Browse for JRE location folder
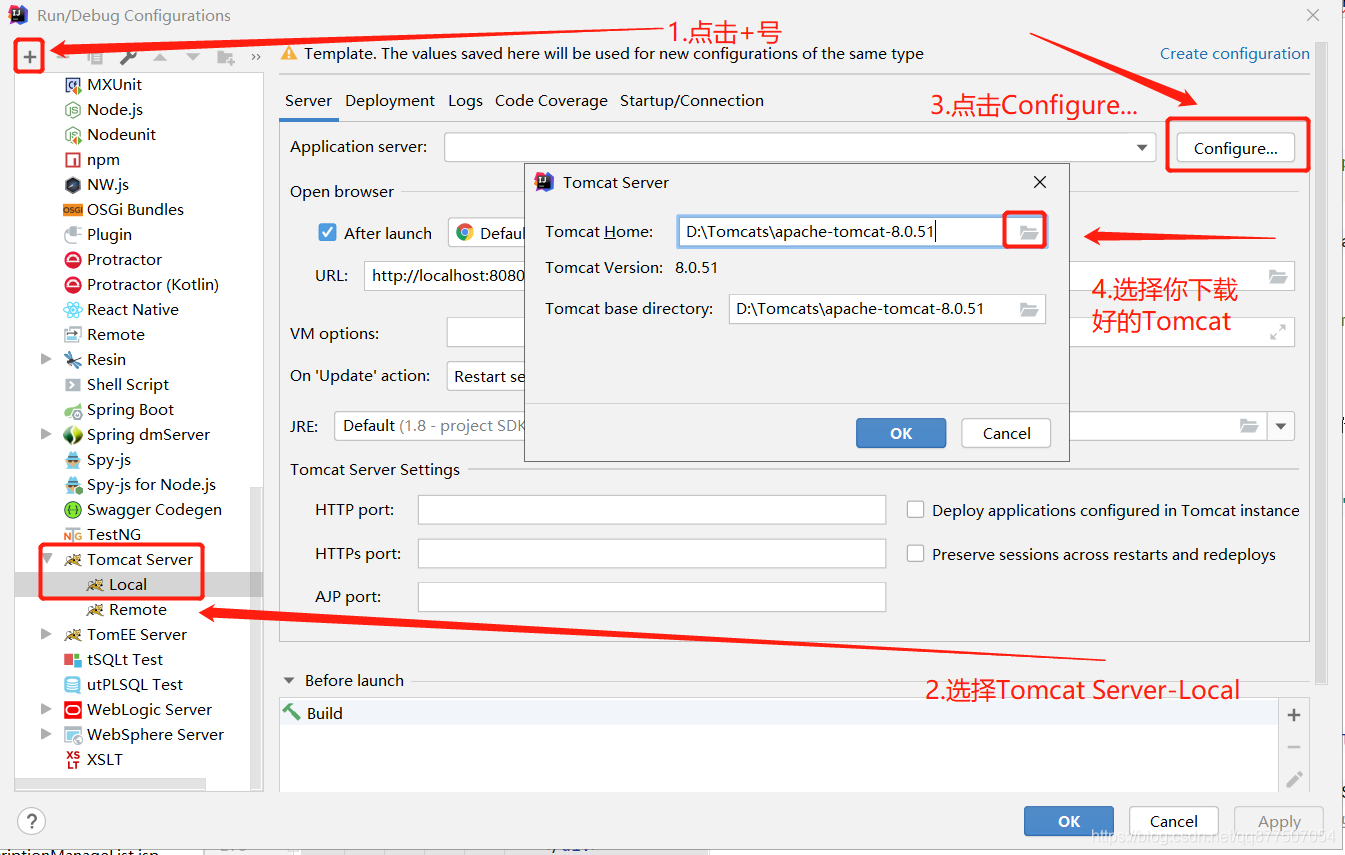1345x855 pixels. click(1249, 426)
